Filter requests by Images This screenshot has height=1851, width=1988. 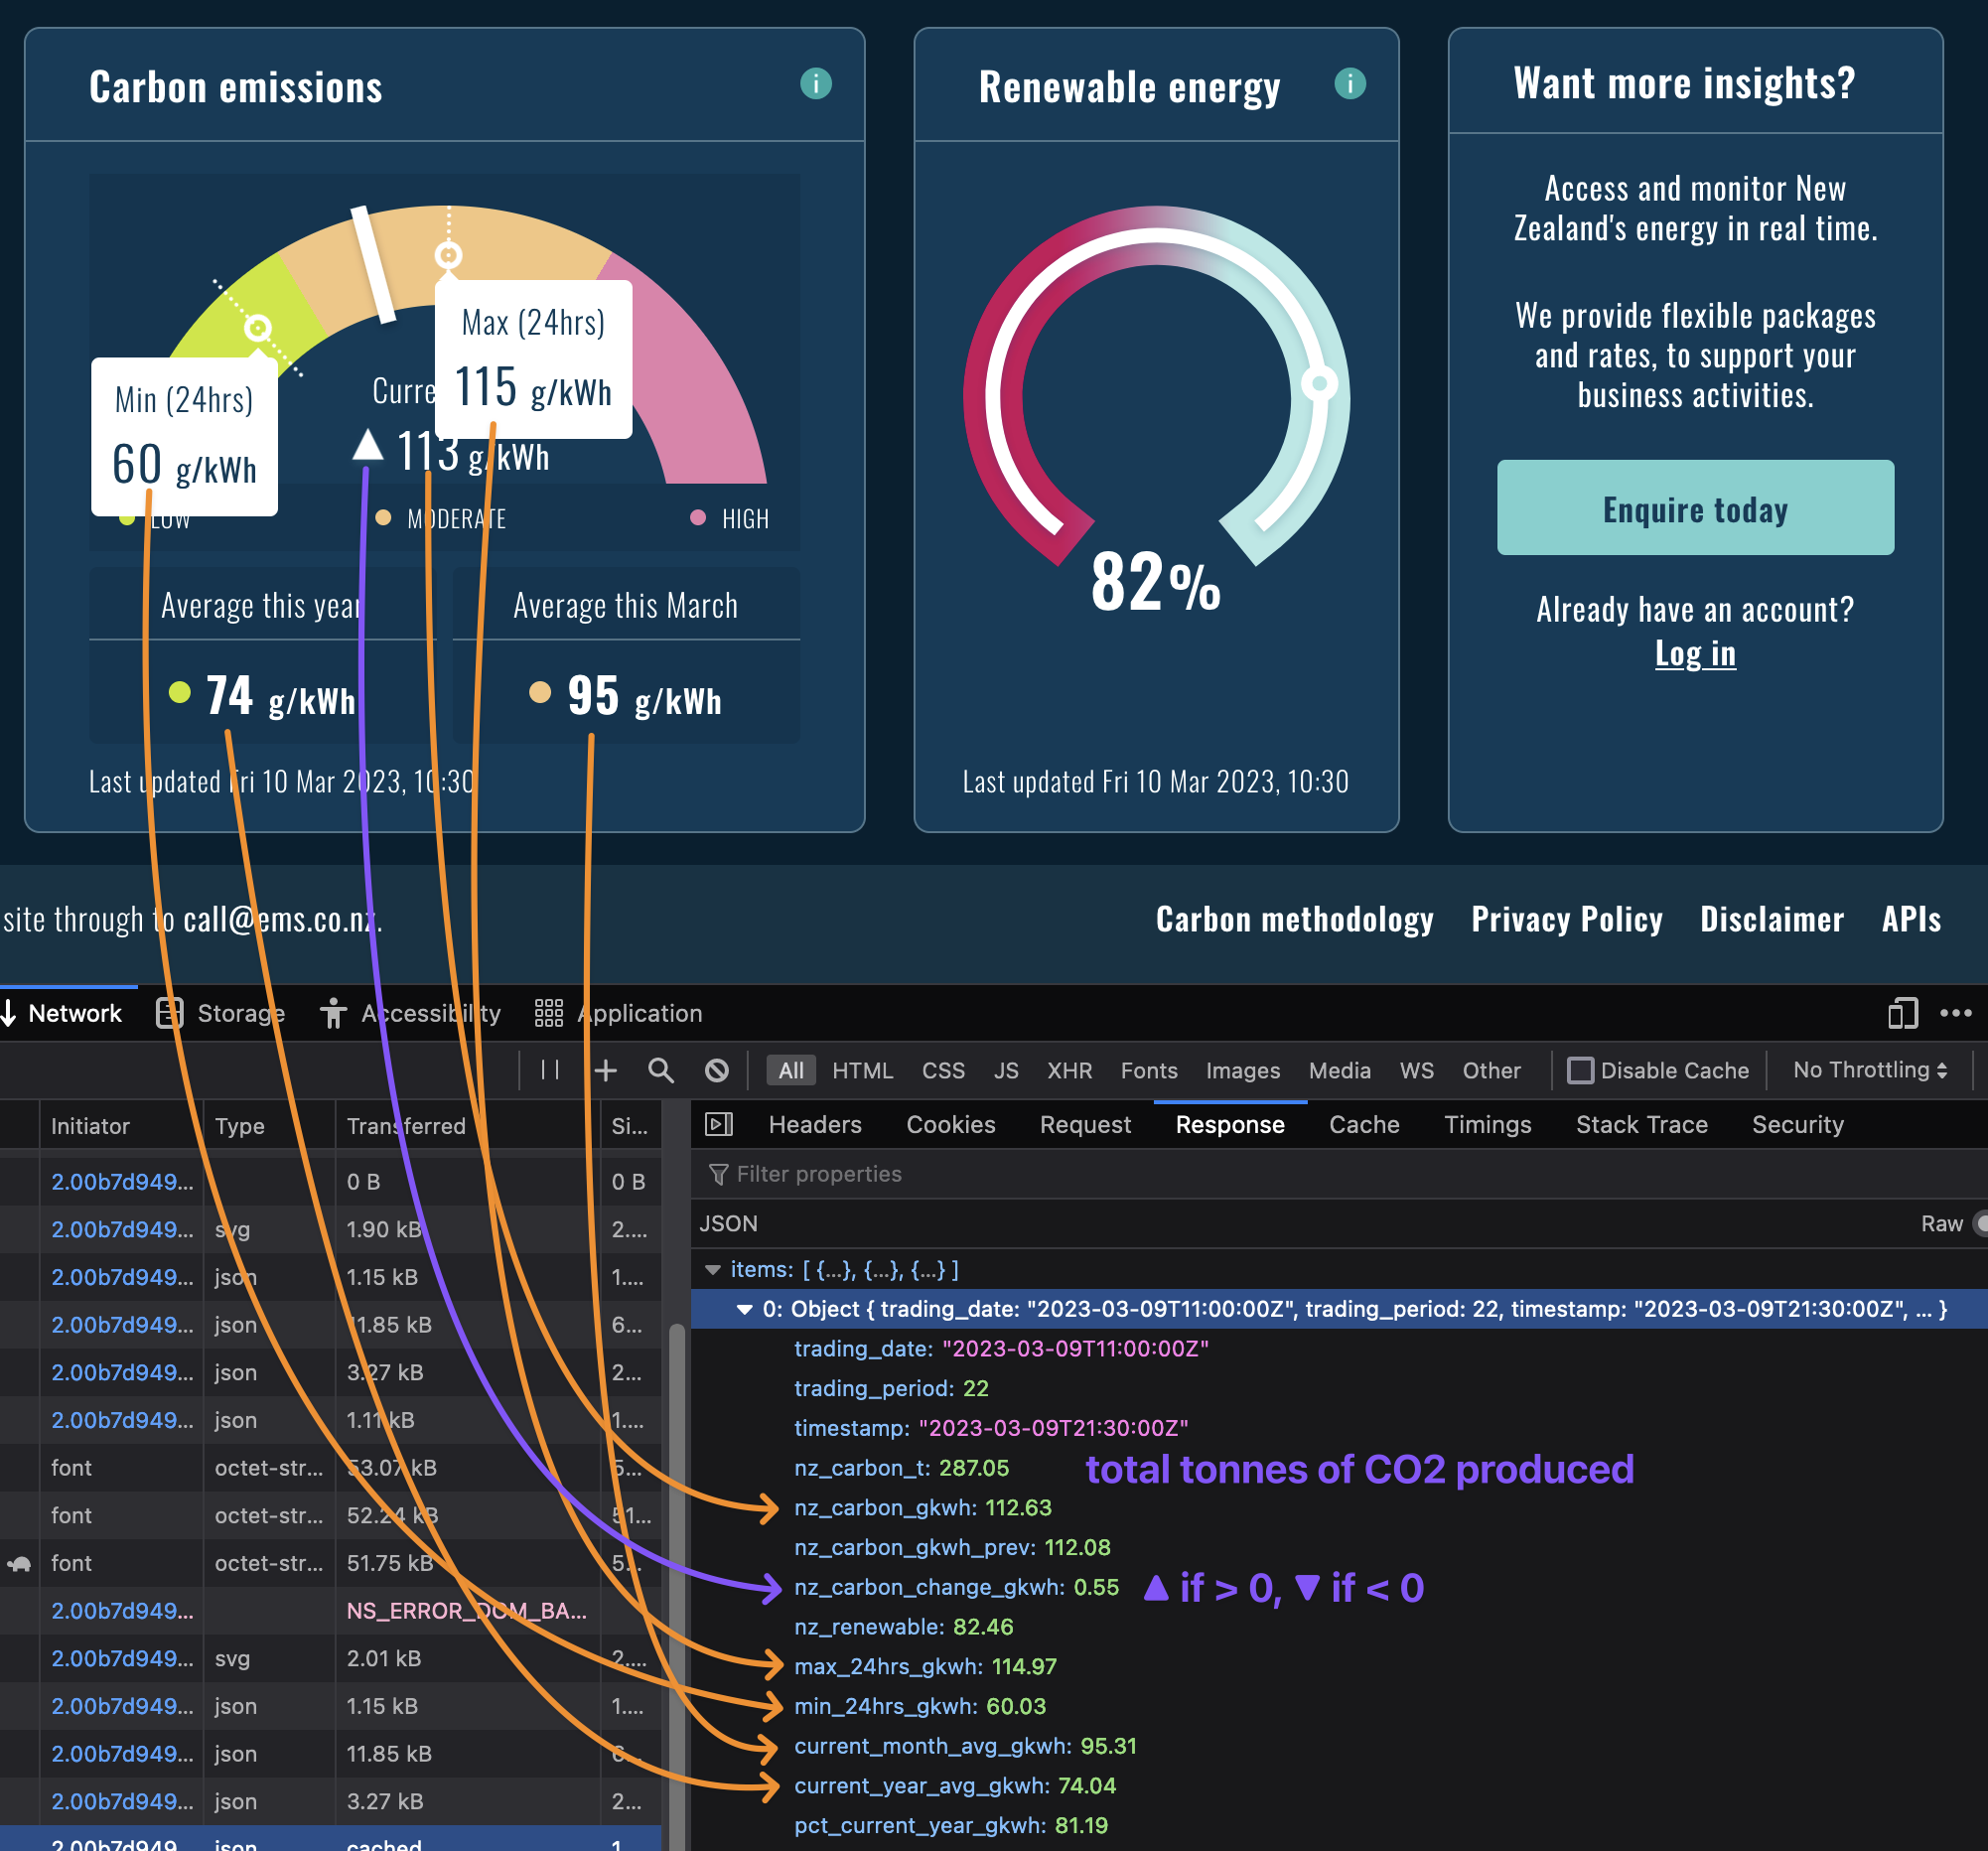(1243, 1070)
